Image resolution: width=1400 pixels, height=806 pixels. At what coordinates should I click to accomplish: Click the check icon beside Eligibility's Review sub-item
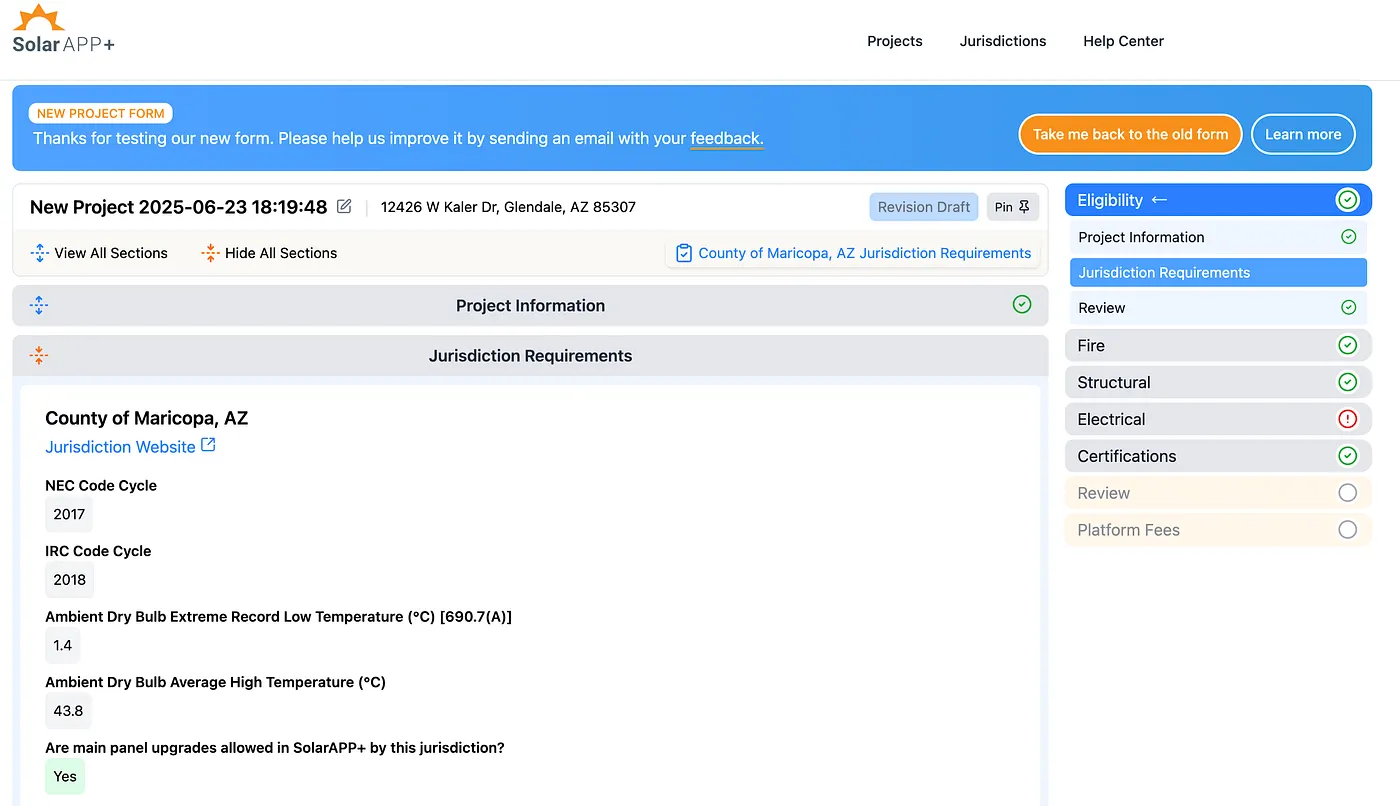pos(1348,307)
